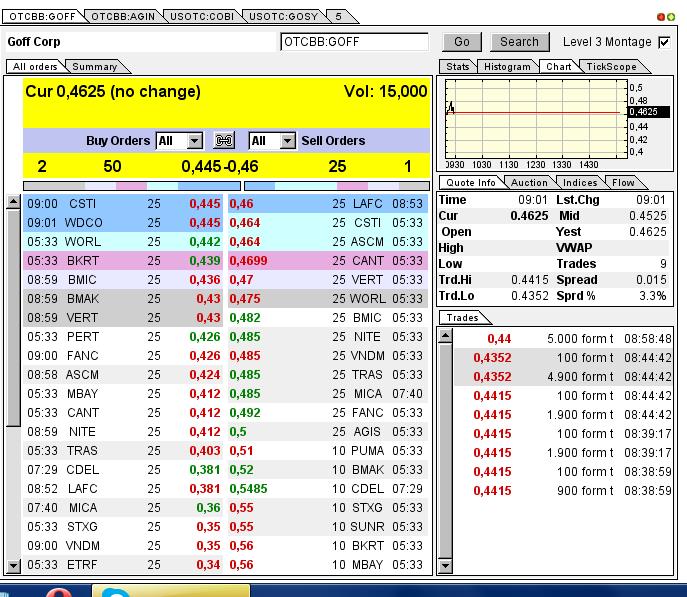Open the Histogram tab
Viewport: 687px width, 597px height.
(x=507, y=67)
